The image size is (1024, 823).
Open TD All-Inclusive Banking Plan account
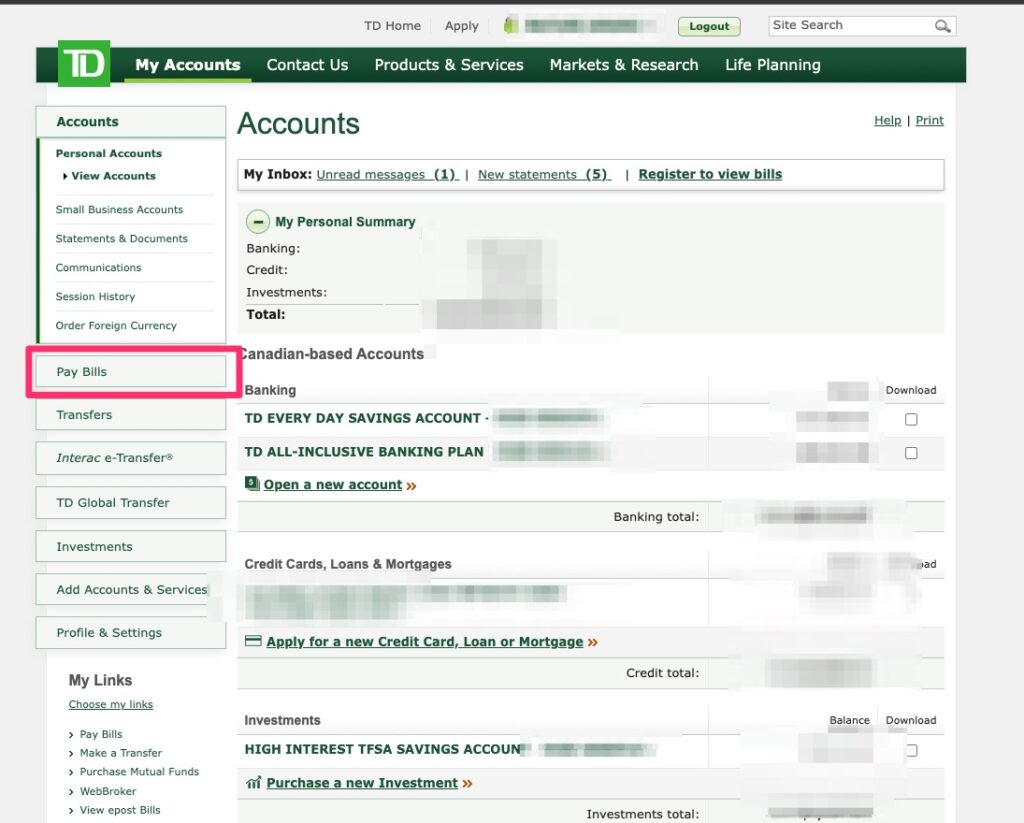[364, 452]
